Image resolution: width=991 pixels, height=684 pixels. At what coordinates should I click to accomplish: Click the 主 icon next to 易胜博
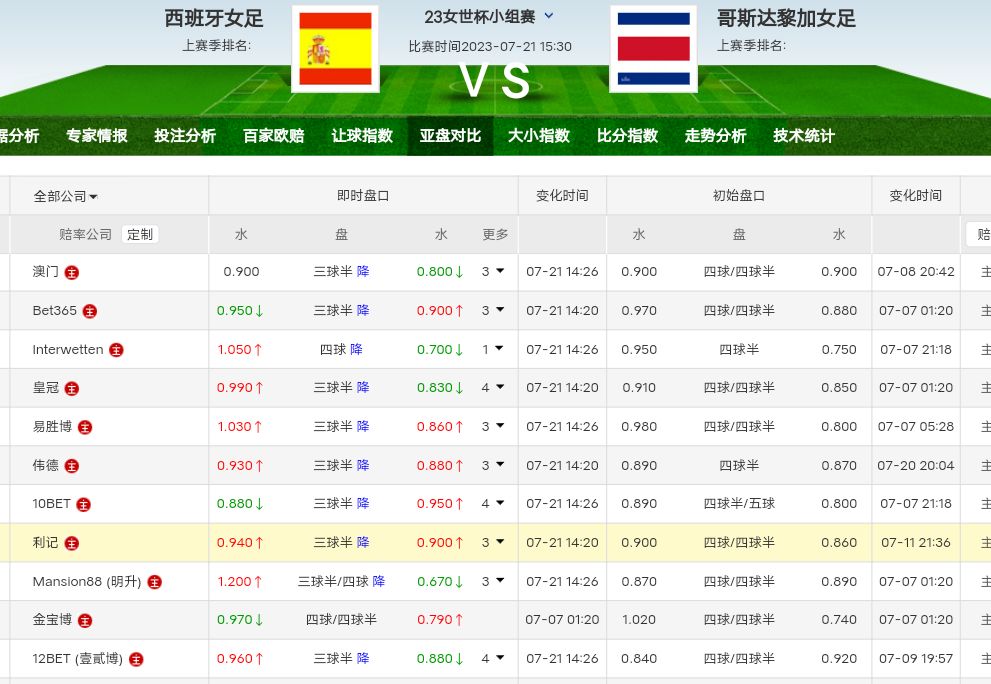click(85, 427)
